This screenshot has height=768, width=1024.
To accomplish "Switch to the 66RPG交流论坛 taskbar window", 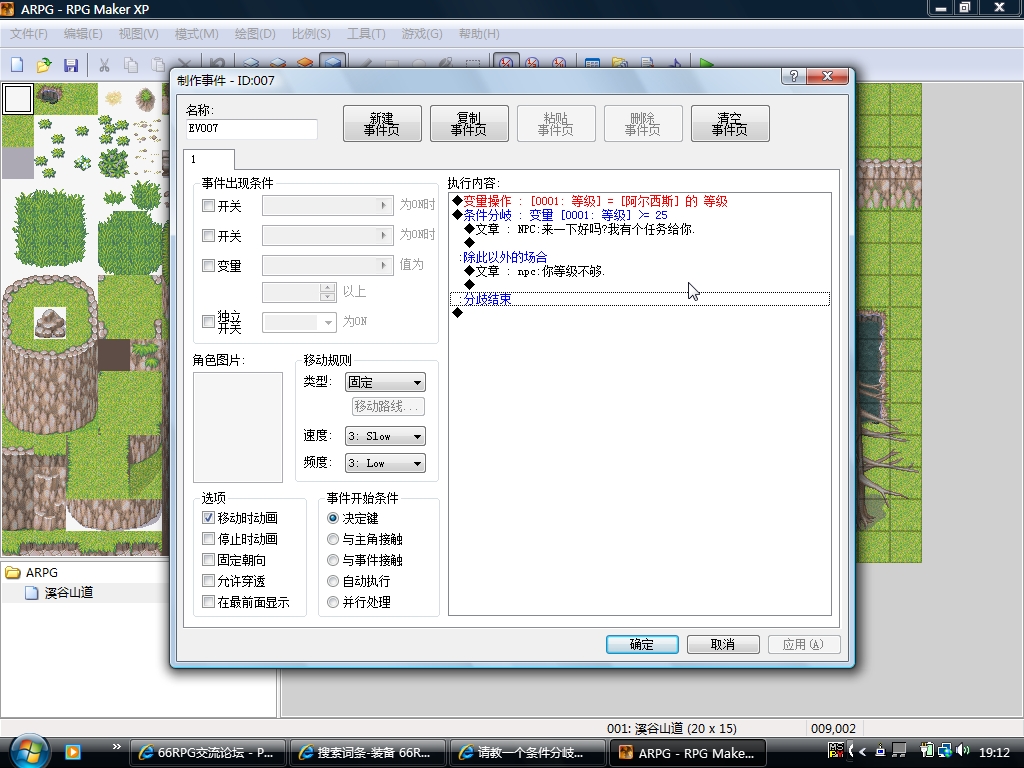I will (207, 752).
